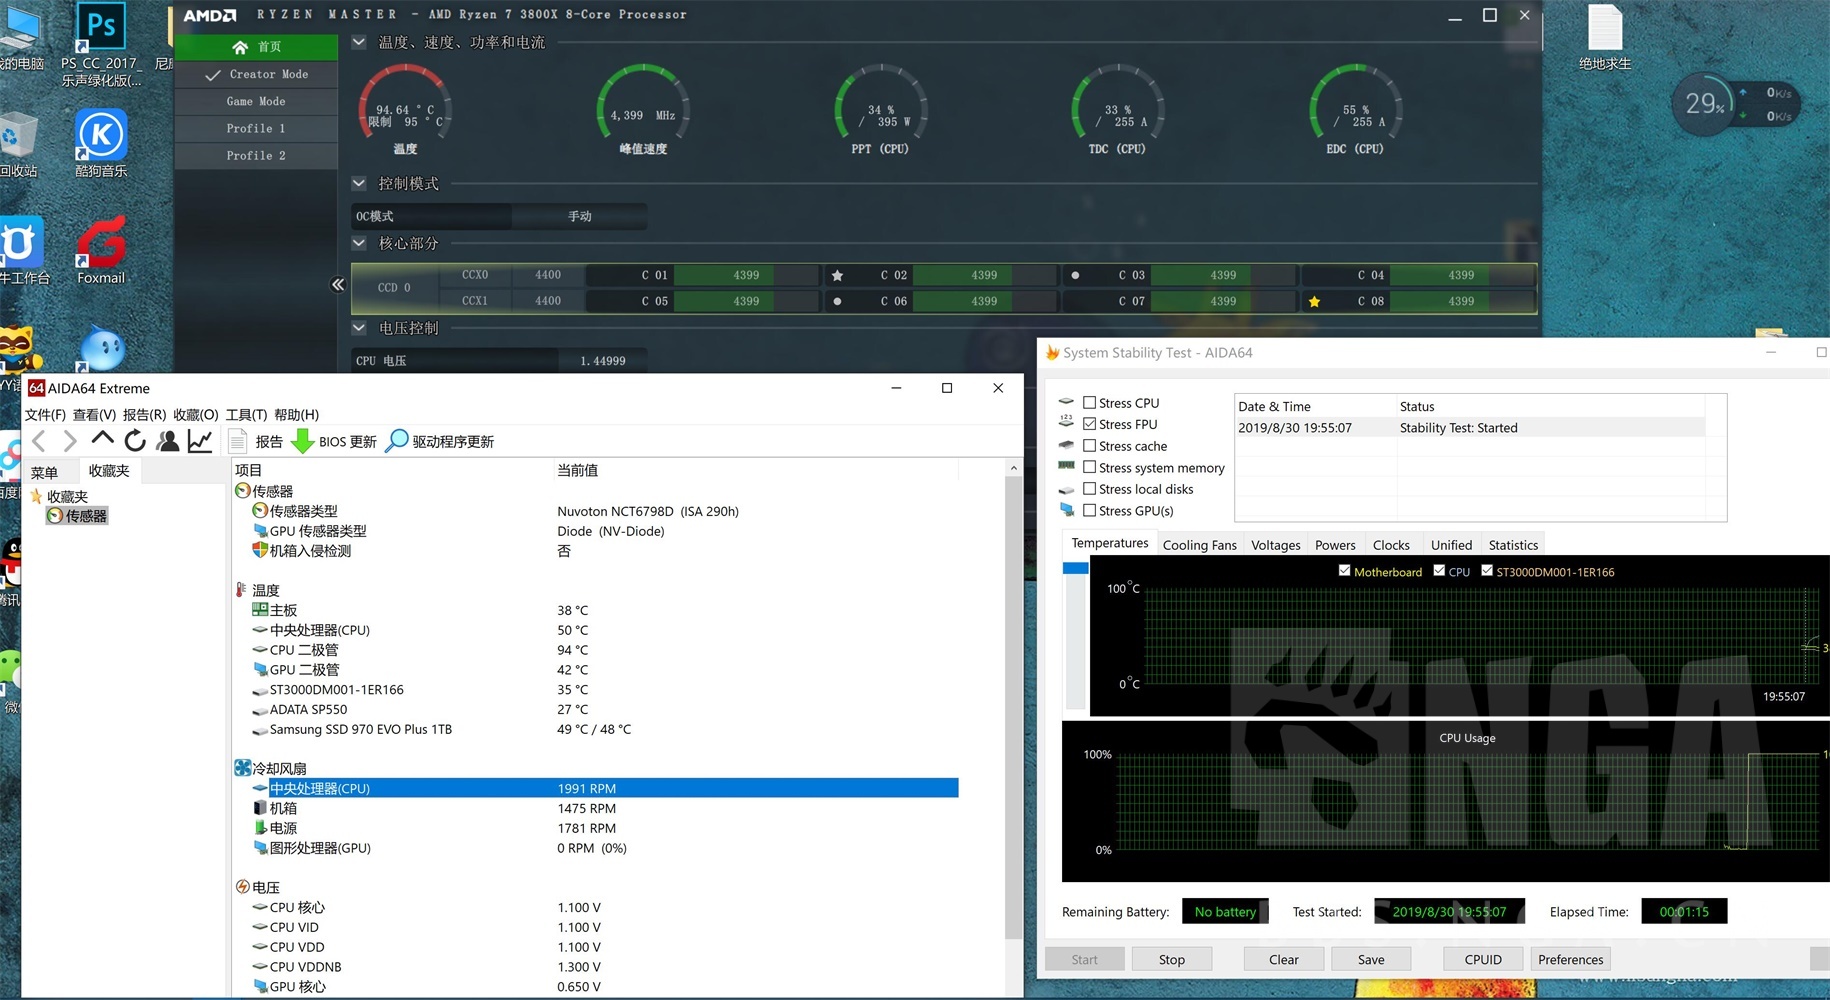
Task: Click Clear to reset stability test log
Action: (x=1283, y=958)
